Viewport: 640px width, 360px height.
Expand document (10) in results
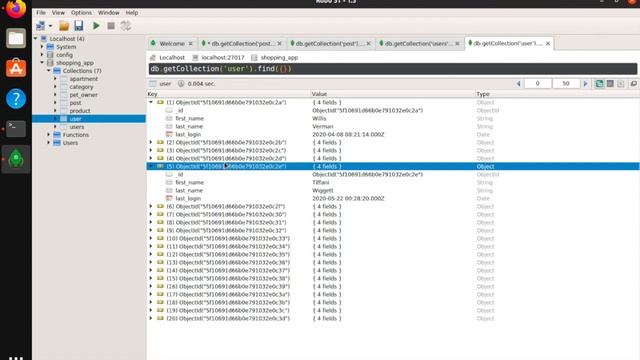(151, 238)
